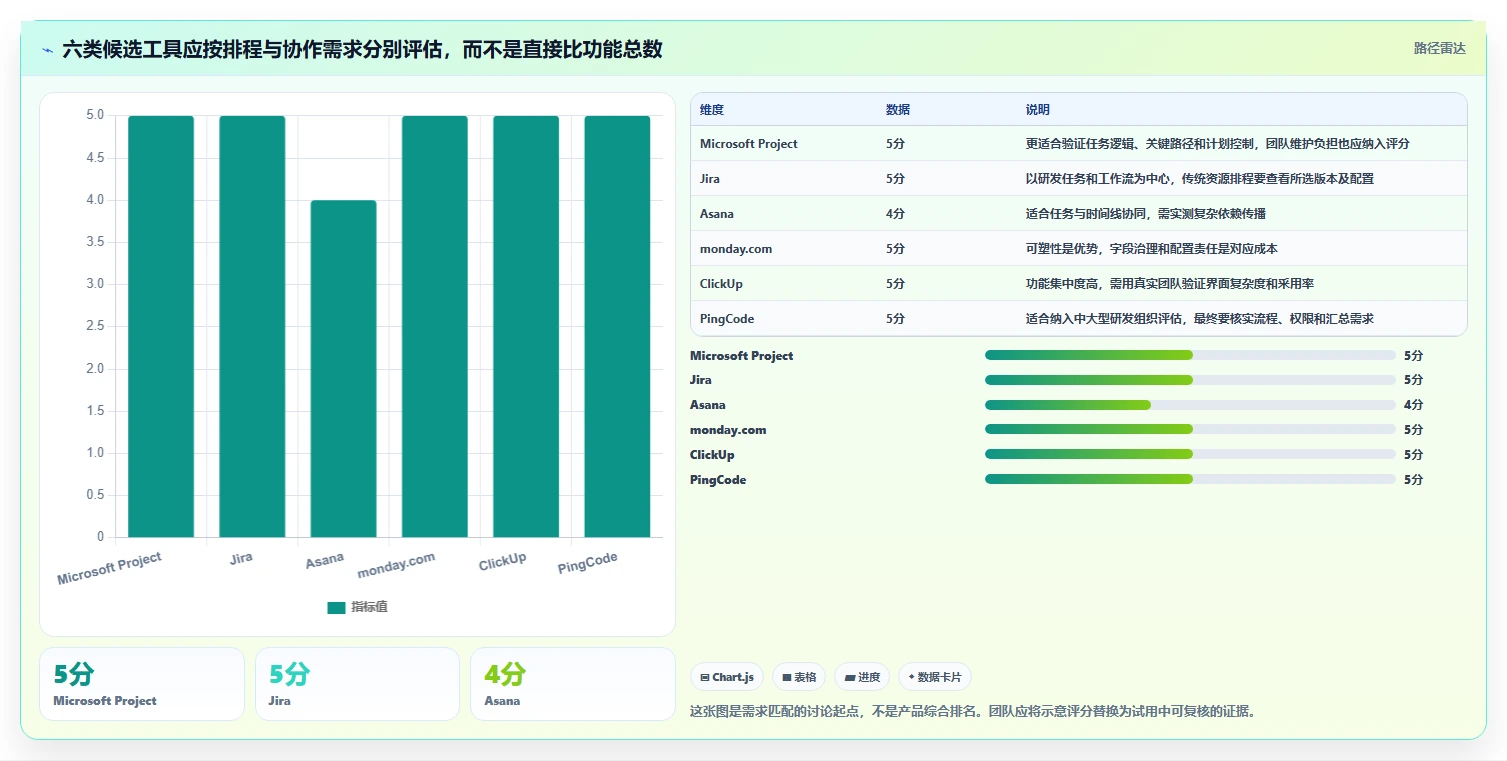
Task: Click description '可塑性是优势，字段治理和配置责任是对应成本'
Action: [x=1152, y=249]
